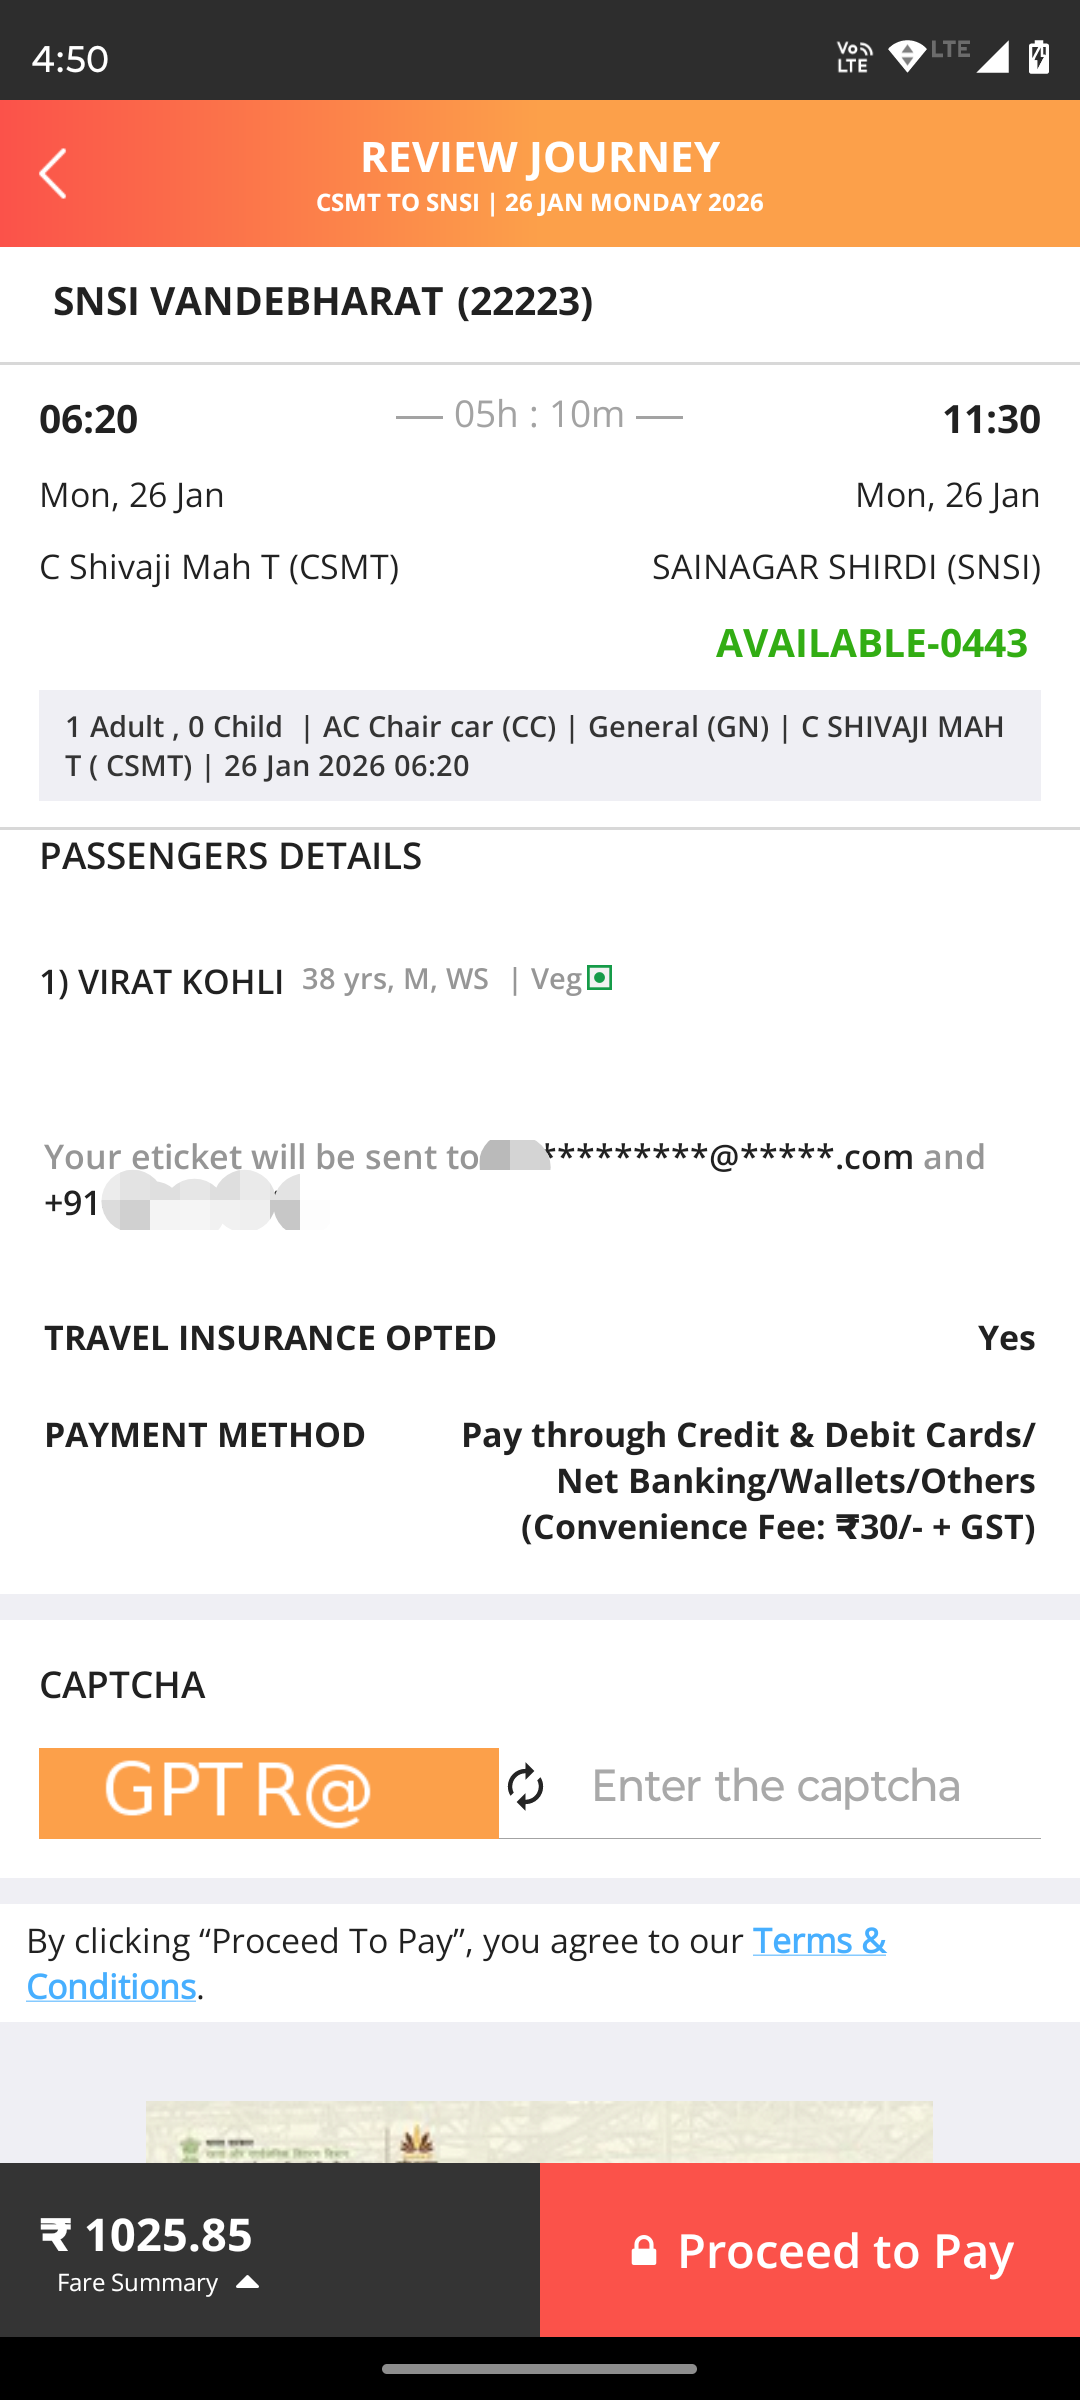Tap the mobile network signal icon
The height and width of the screenshot is (2400, 1080).
tap(992, 57)
